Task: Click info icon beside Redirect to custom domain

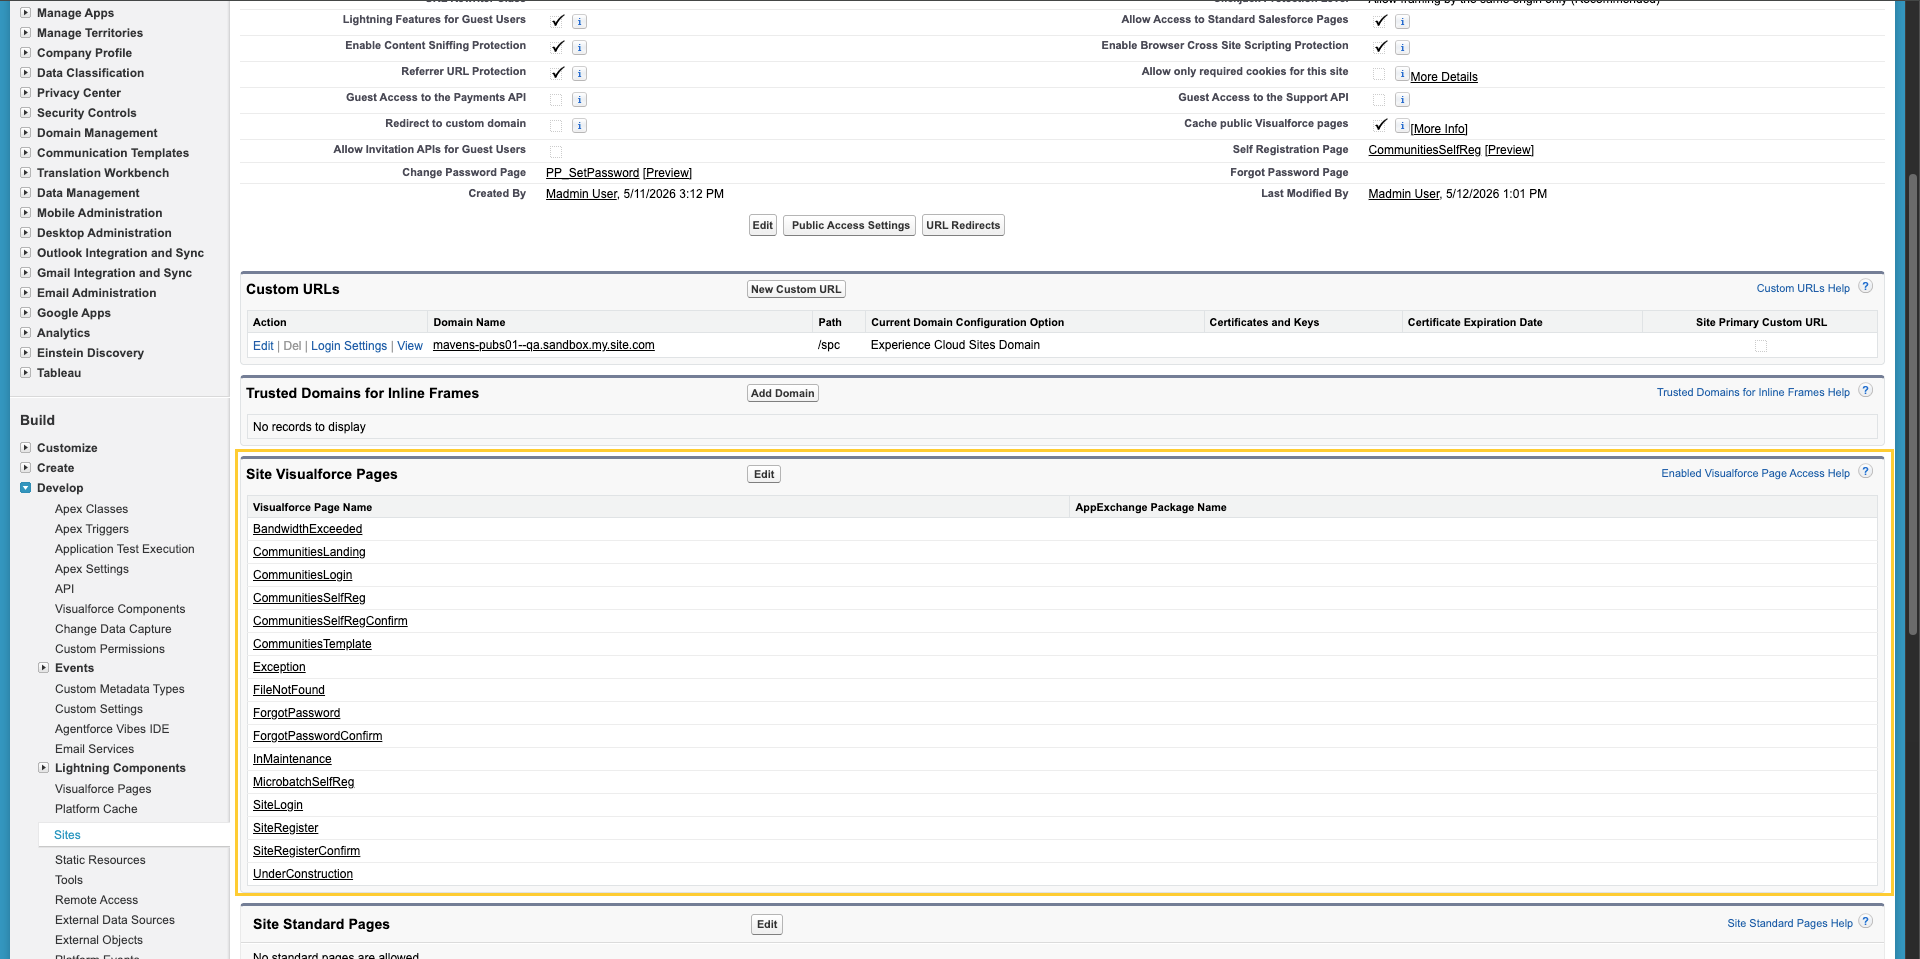Action: tap(579, 125)
